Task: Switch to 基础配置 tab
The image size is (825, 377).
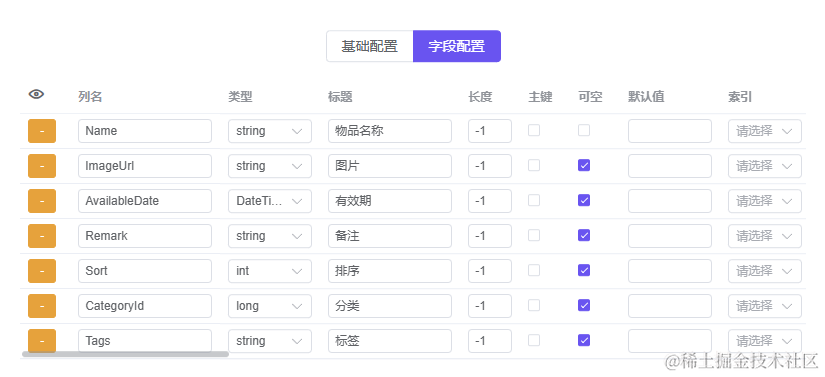Action: click(369, 46)
